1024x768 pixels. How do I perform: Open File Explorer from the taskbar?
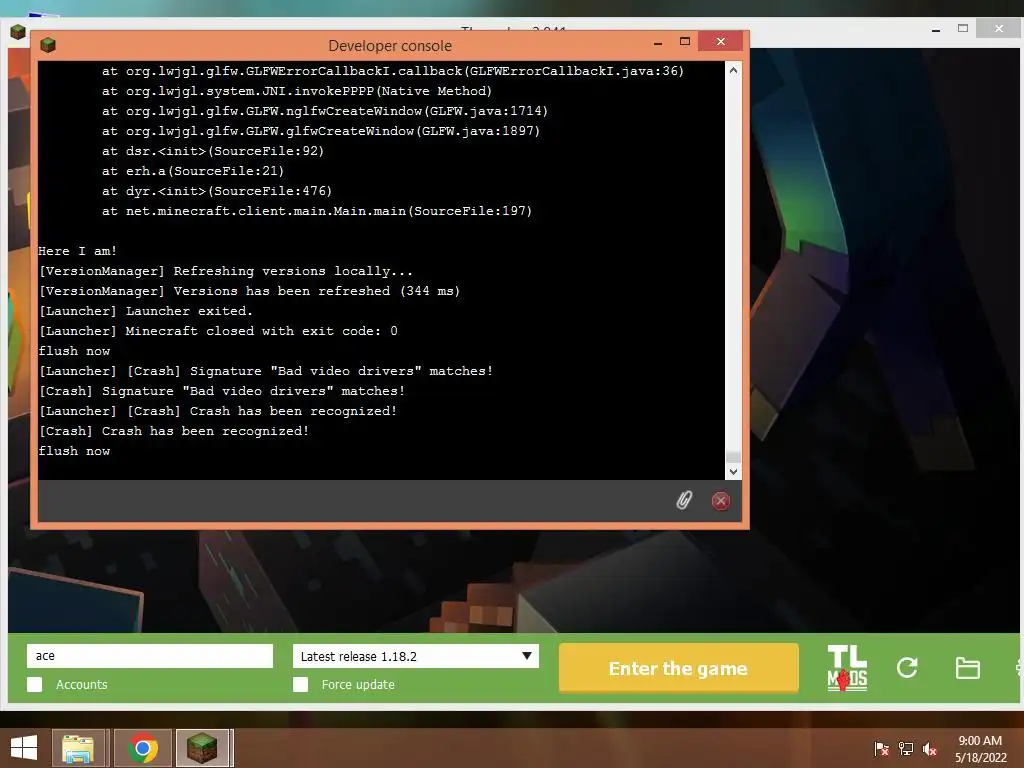click(78, 748)
